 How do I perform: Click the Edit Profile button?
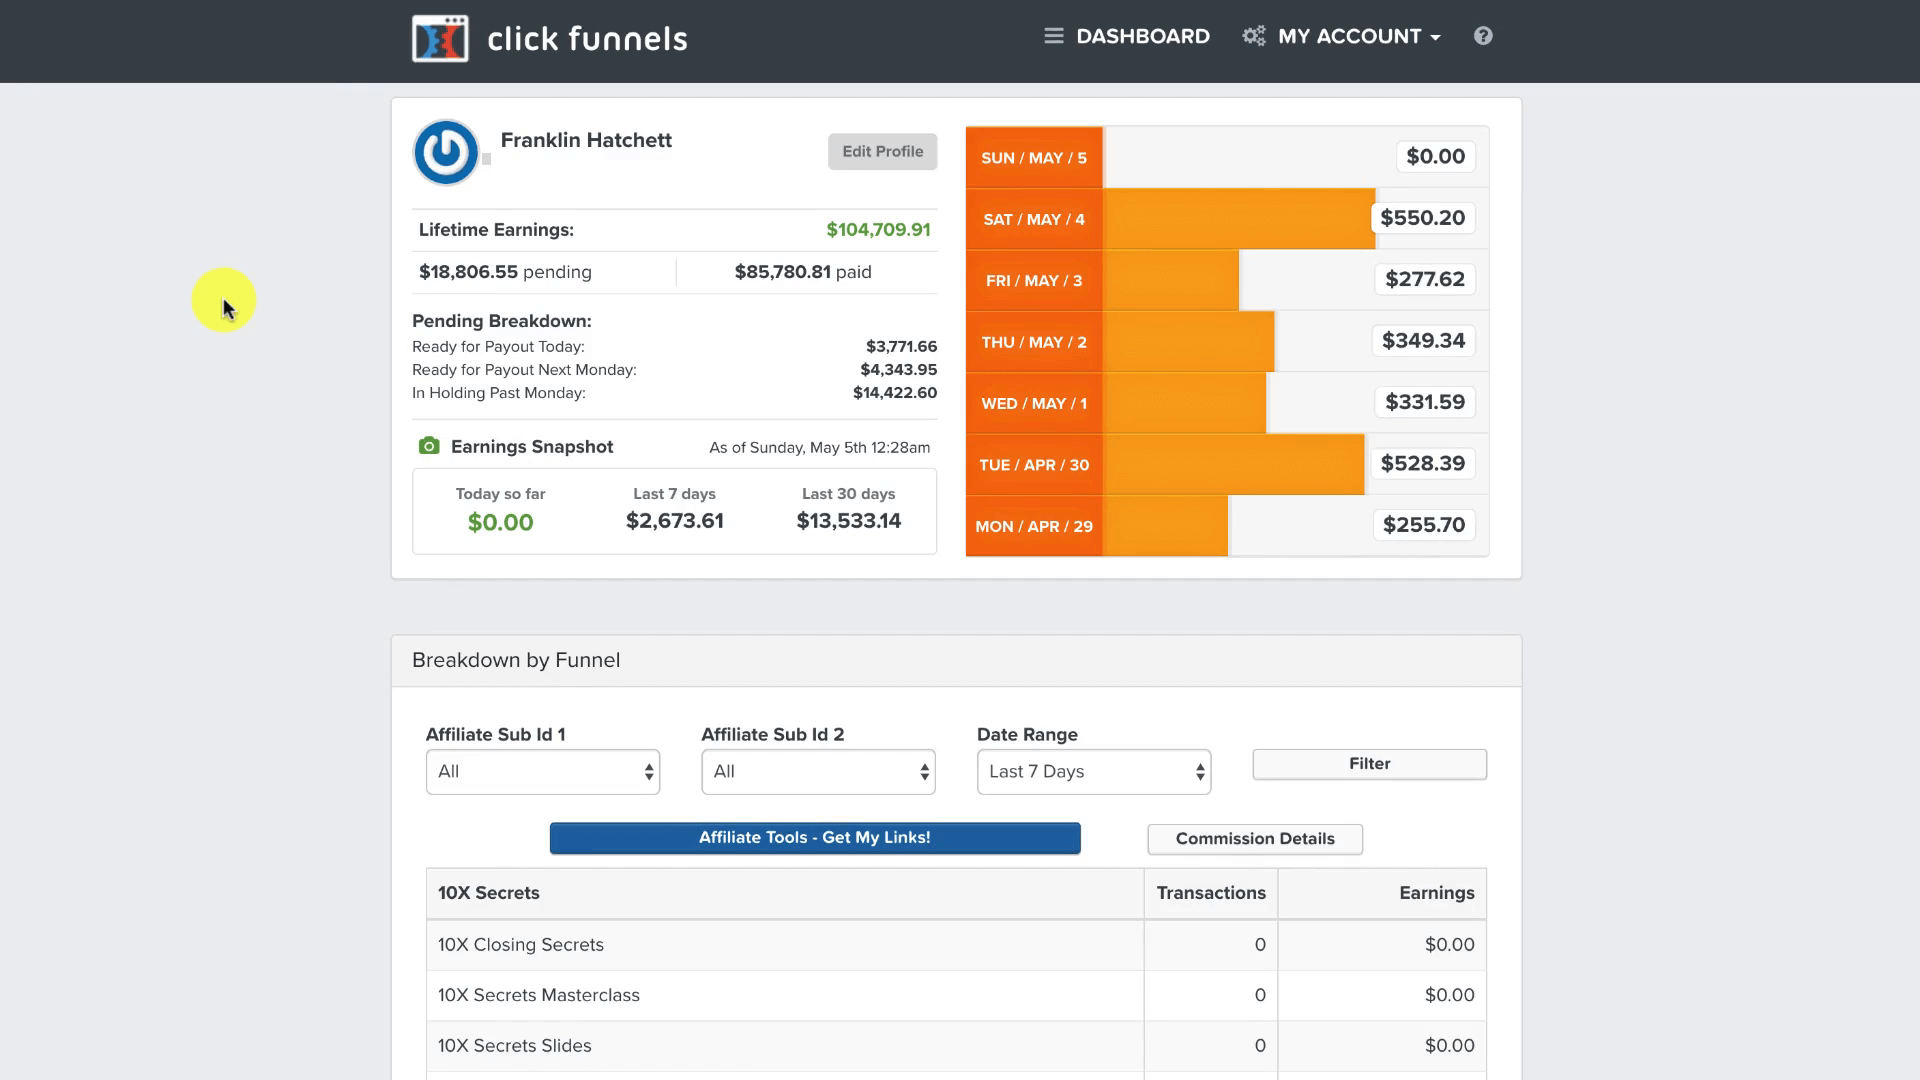882,152
